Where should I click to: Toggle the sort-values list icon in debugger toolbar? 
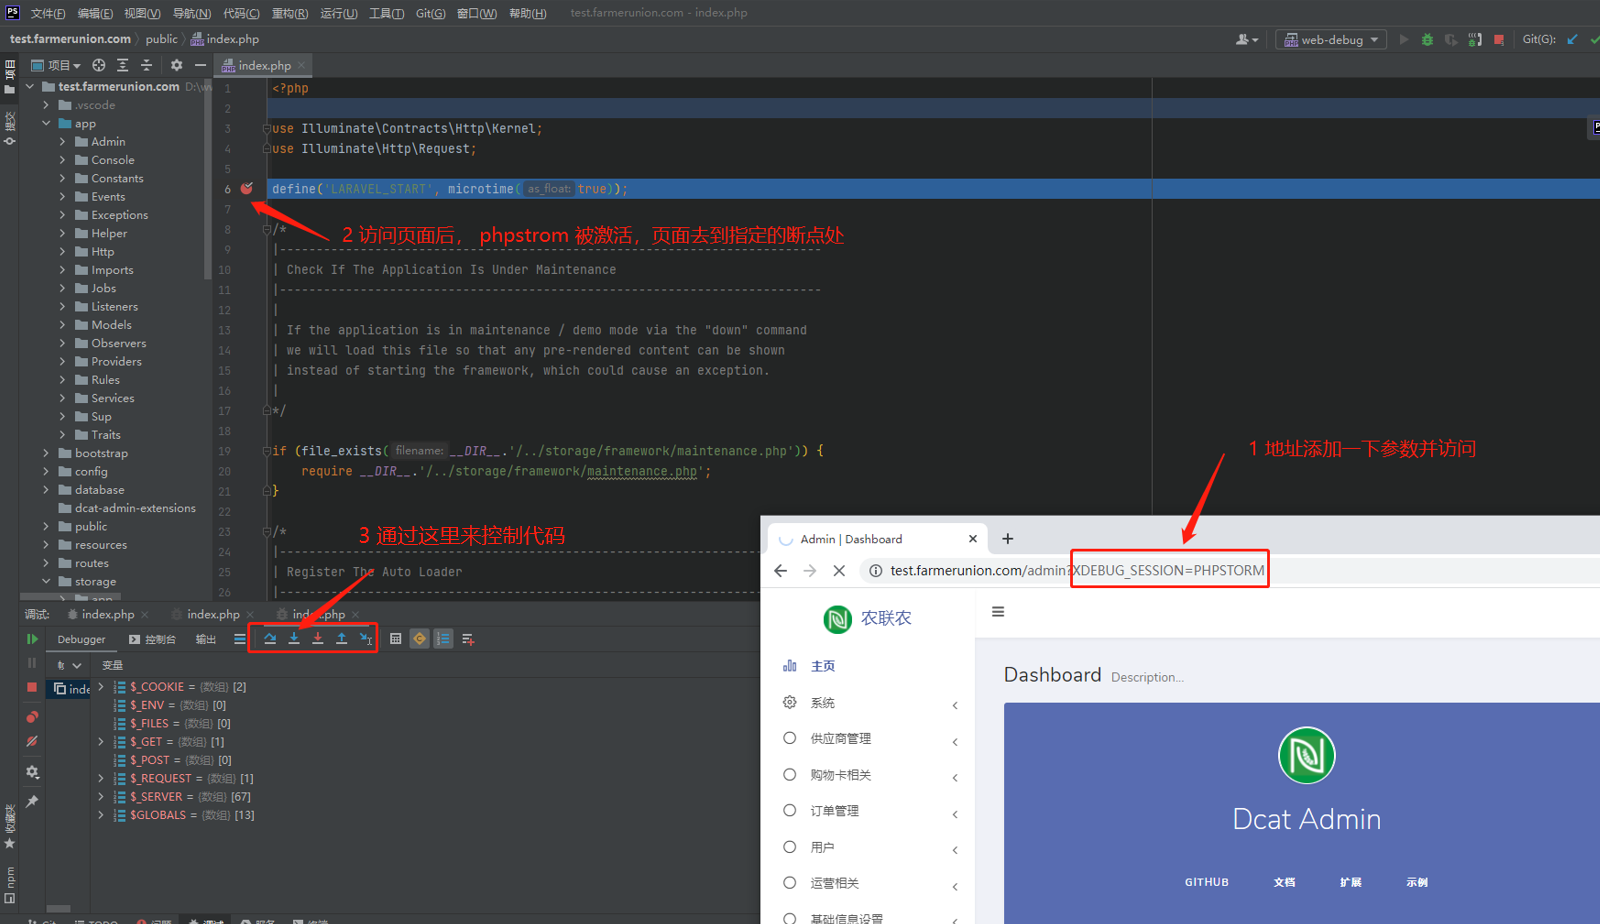[x=444, y=639]
